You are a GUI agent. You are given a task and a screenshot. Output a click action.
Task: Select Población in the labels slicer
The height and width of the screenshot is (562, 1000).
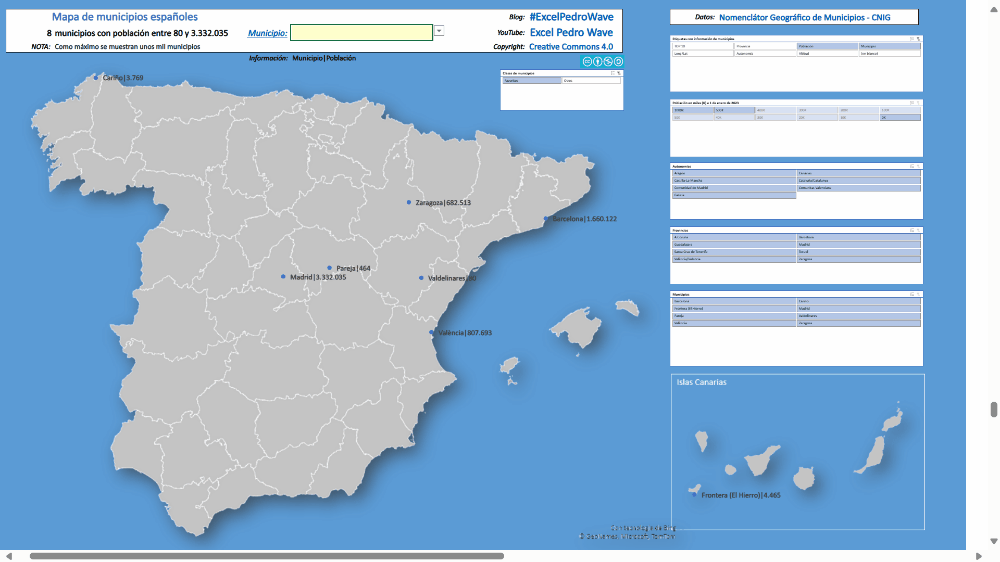click(827, 46)
